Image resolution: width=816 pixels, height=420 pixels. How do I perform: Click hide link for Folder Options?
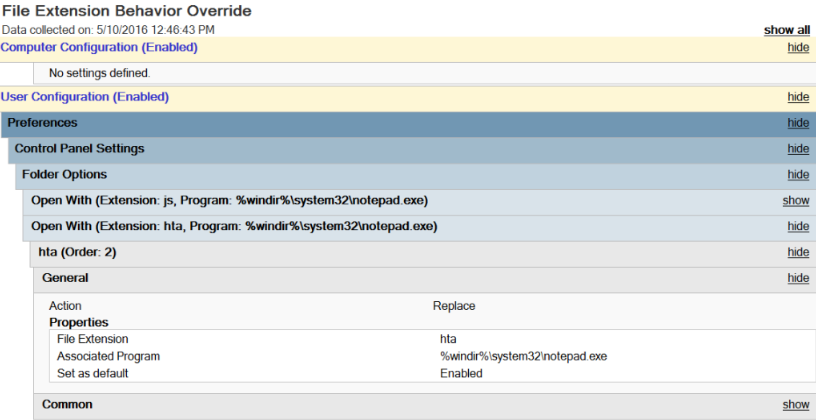click(x=798, y=175)
